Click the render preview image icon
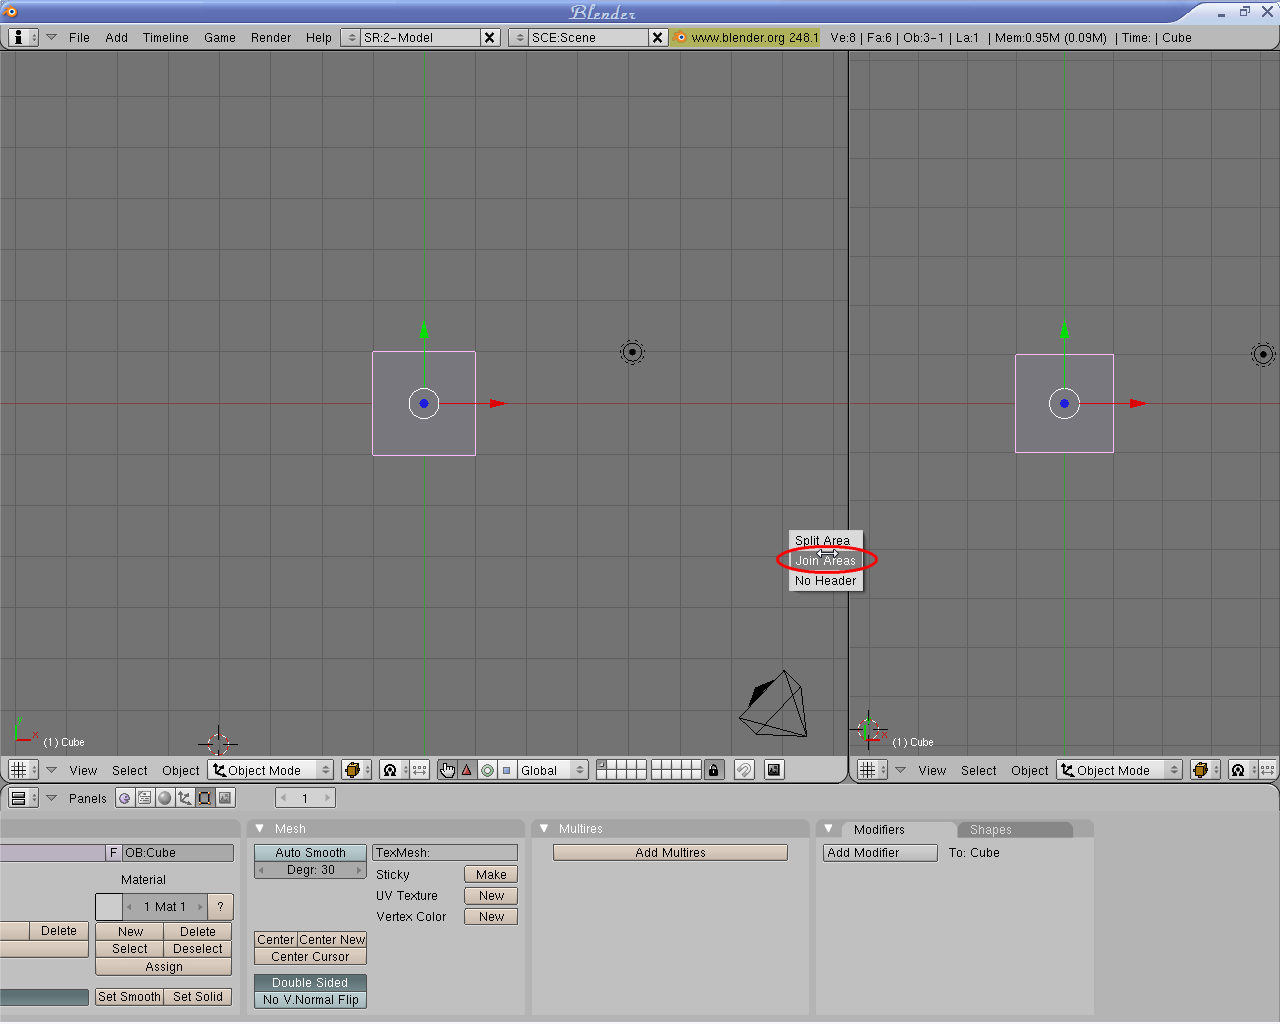This screenshot has width=1280, height=1024. pyautogui.click(x=774, y=770)
